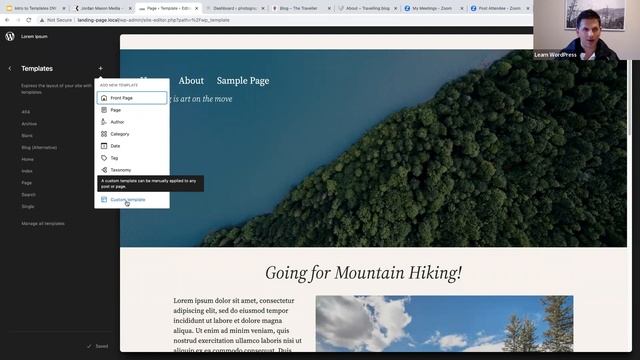Open the Single template in the sidebar
The width and height of the screenshot is (640, 360).
28,207
